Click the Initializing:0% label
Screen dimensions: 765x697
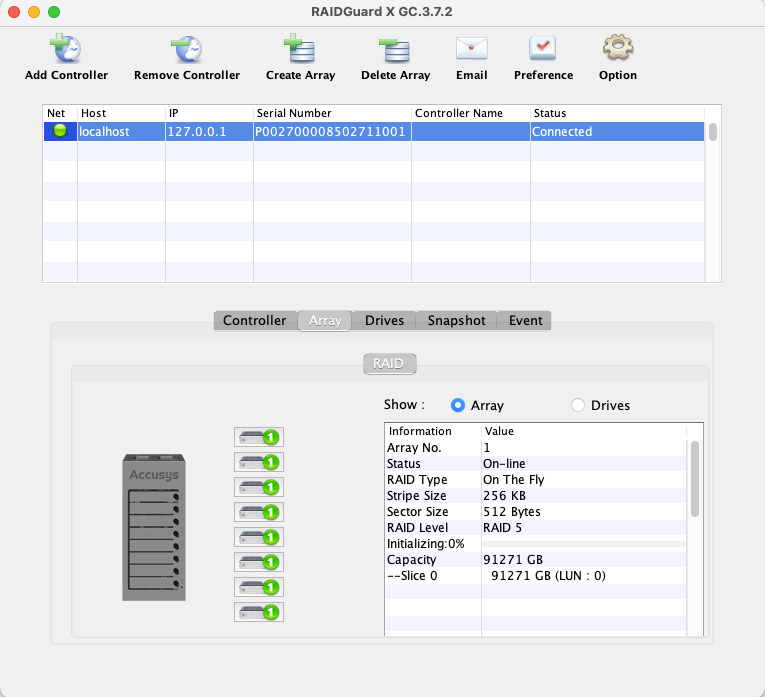(425, 544)
